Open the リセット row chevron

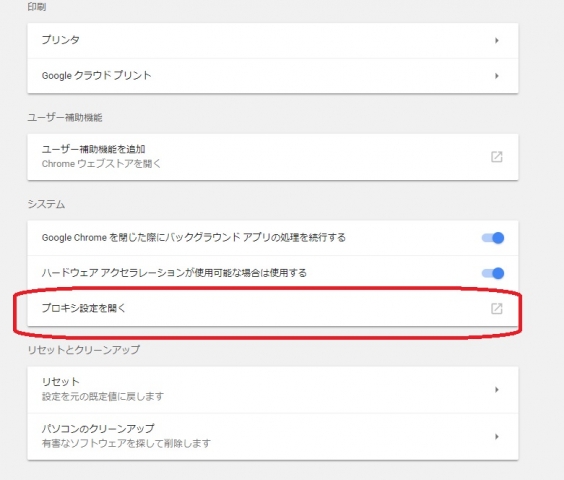coord(497,390)
